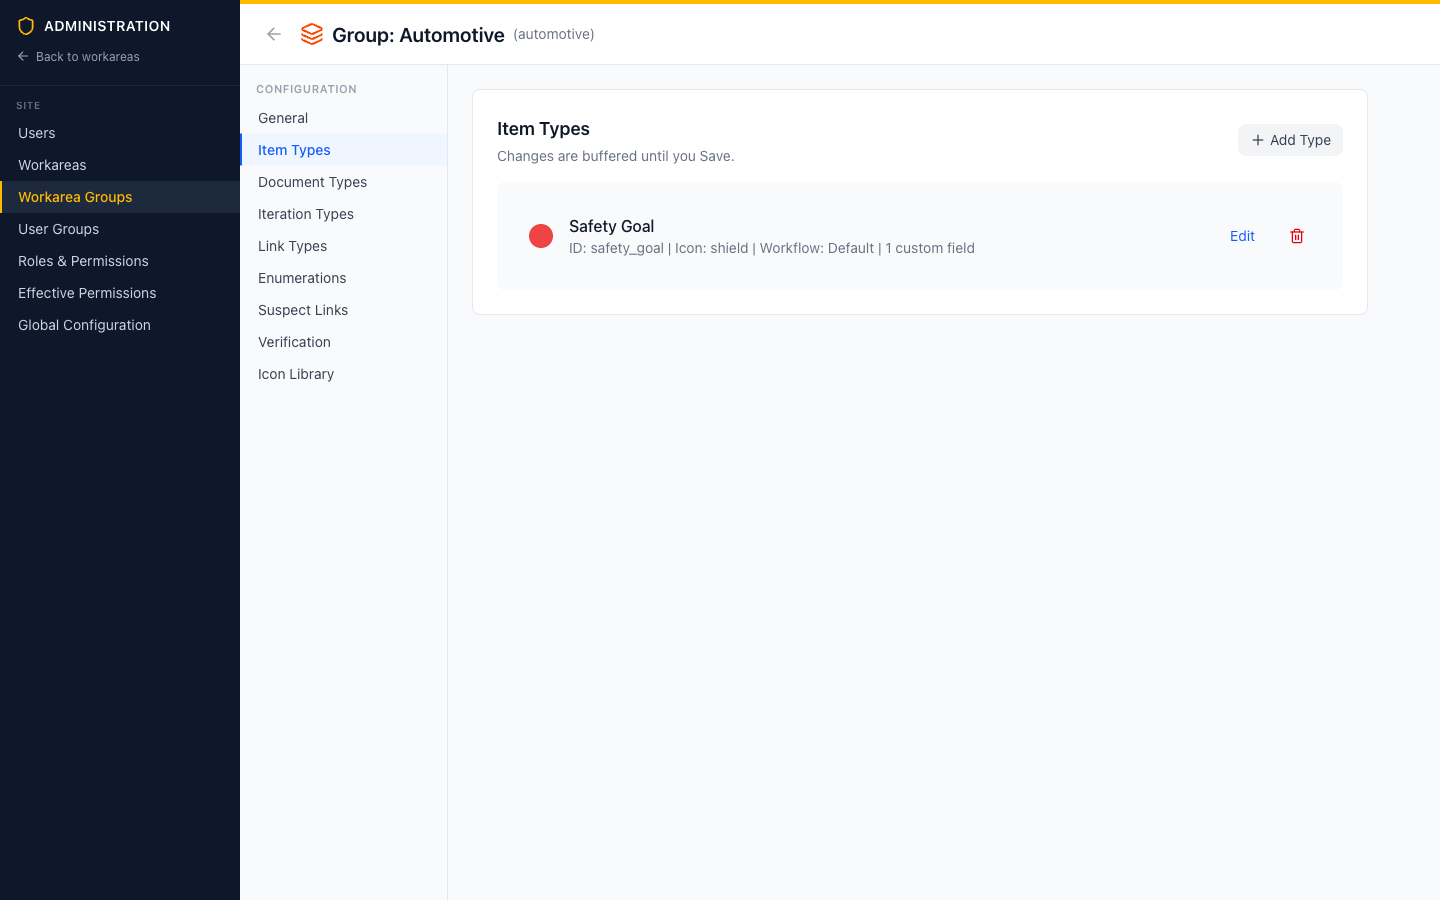Screen dimensions: 1440x900
Task: Open Icon Library configuration
Action: click(344, 374)
